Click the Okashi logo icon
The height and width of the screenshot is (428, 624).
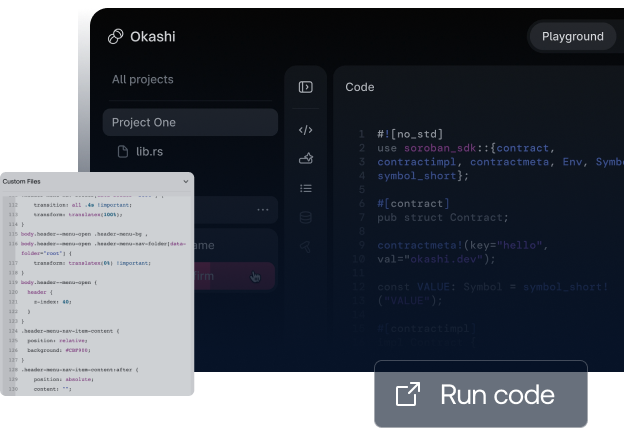coord(115,37)
